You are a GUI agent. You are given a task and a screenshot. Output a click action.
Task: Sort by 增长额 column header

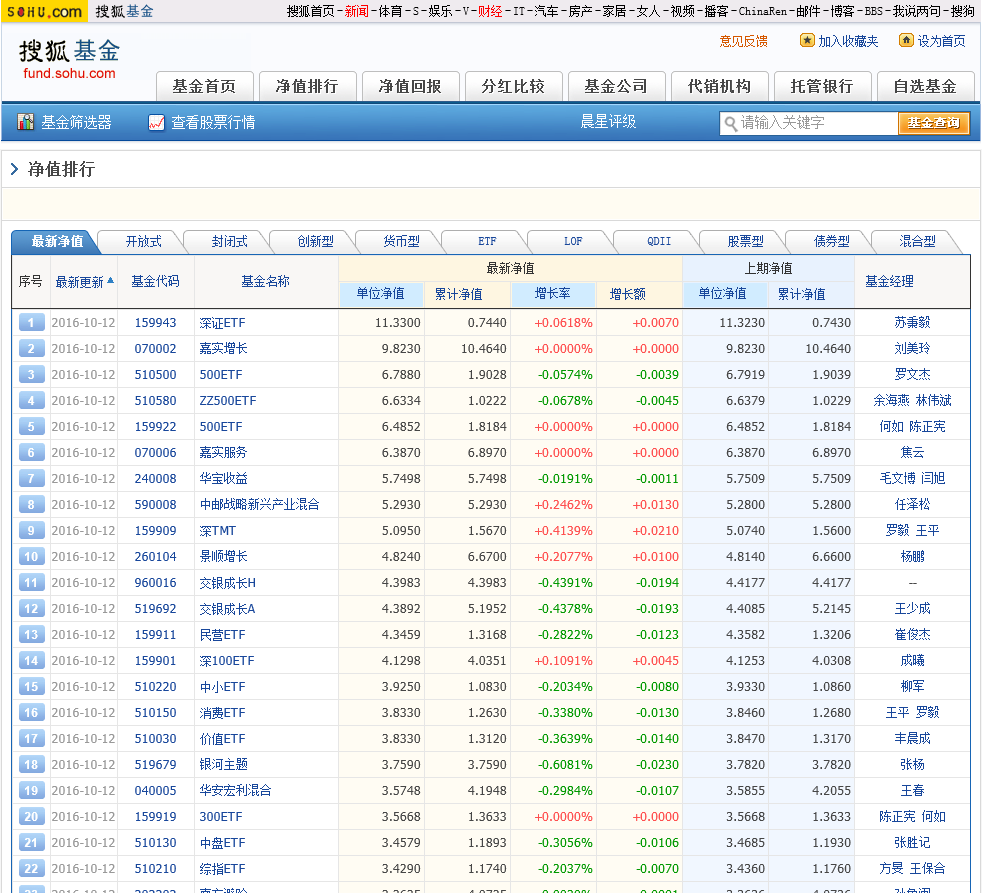coord(628,294)
